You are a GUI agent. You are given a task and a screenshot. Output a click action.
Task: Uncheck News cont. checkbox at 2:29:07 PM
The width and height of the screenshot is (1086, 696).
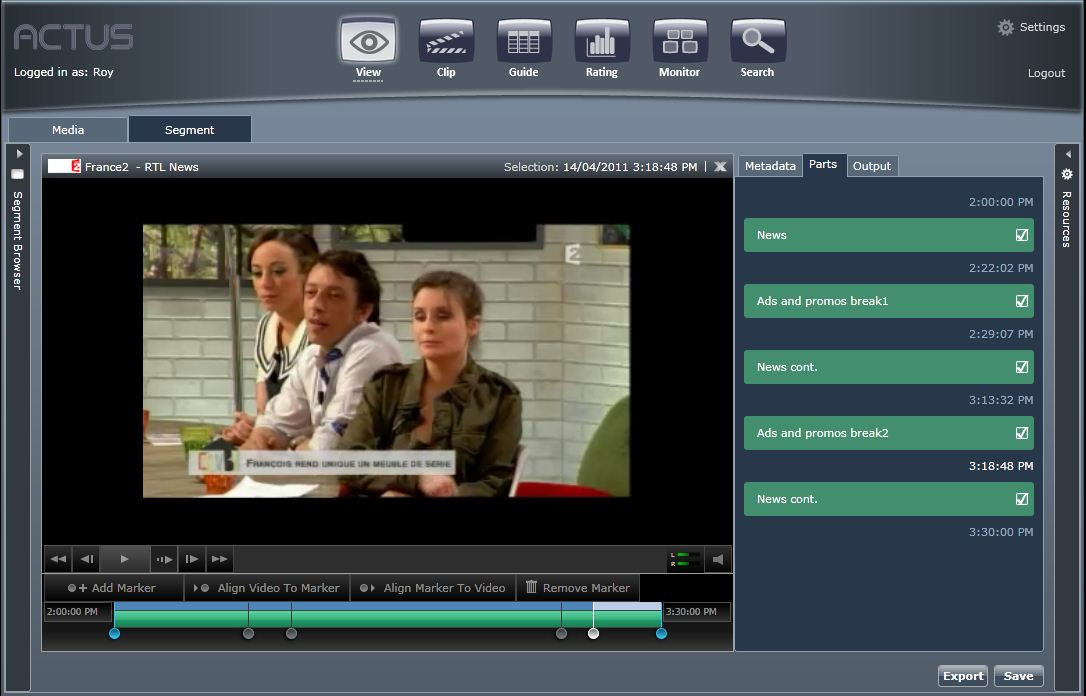point(1022,367)
